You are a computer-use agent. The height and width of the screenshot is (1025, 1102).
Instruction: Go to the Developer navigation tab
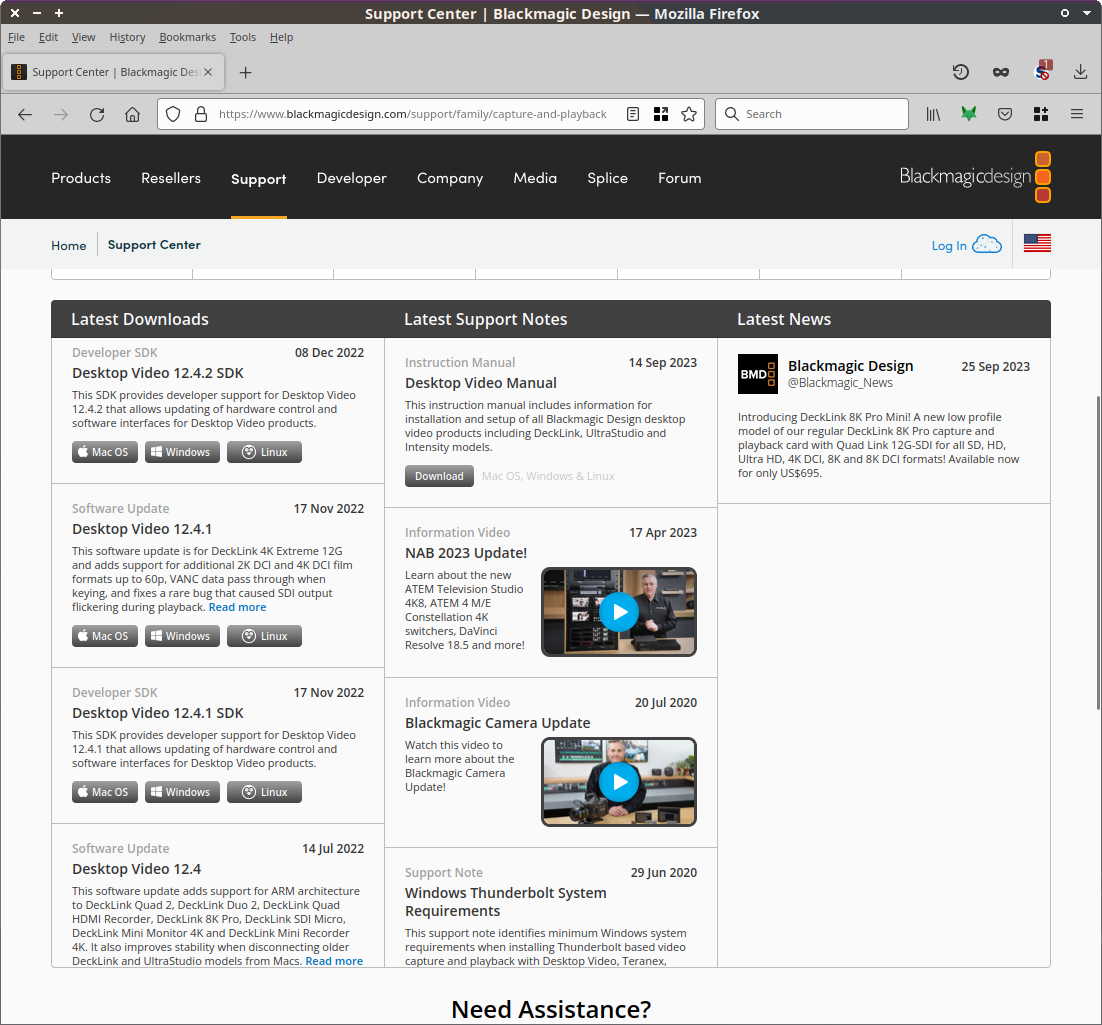351,178
